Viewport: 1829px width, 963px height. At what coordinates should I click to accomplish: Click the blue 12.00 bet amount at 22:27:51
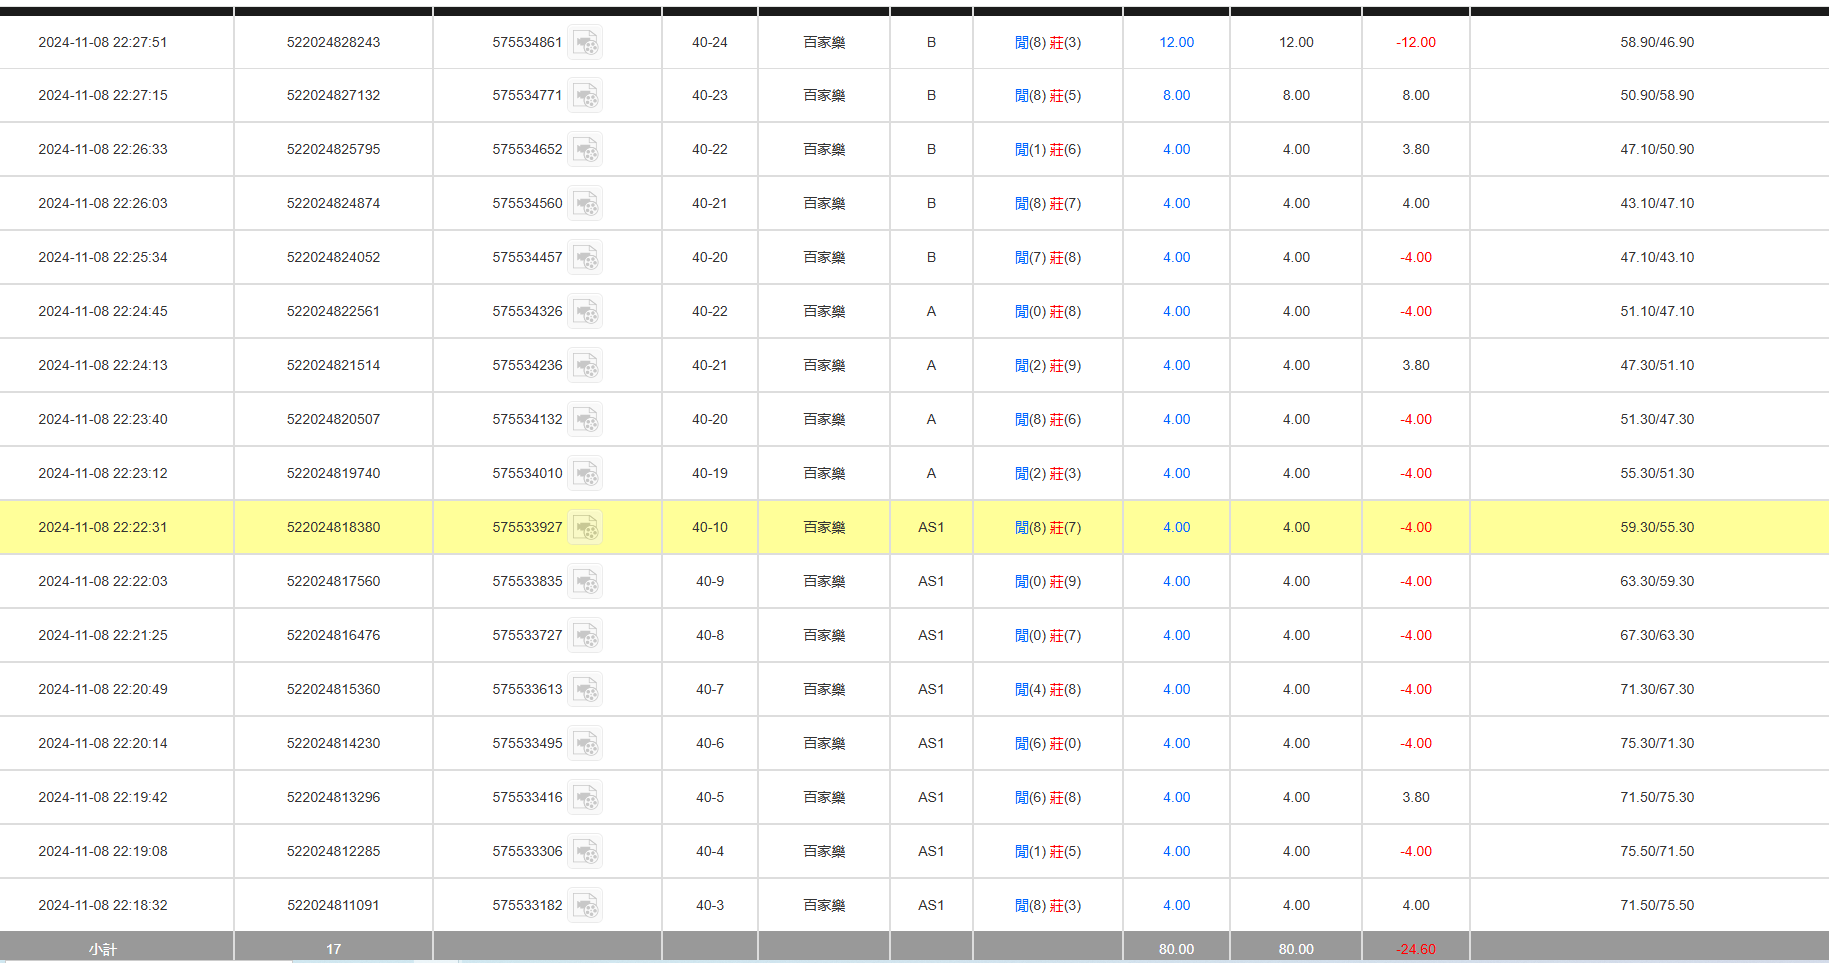click(1176, 43)
